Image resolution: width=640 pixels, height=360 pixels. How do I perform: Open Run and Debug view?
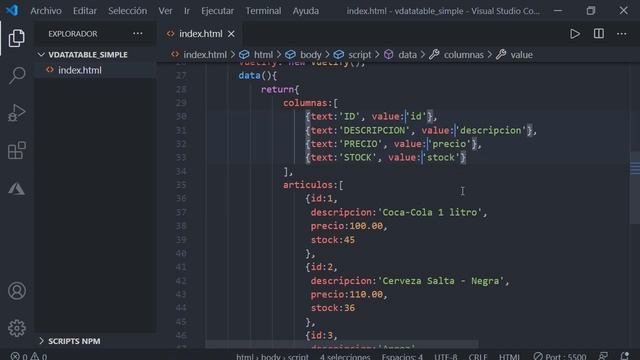[17, 113]
